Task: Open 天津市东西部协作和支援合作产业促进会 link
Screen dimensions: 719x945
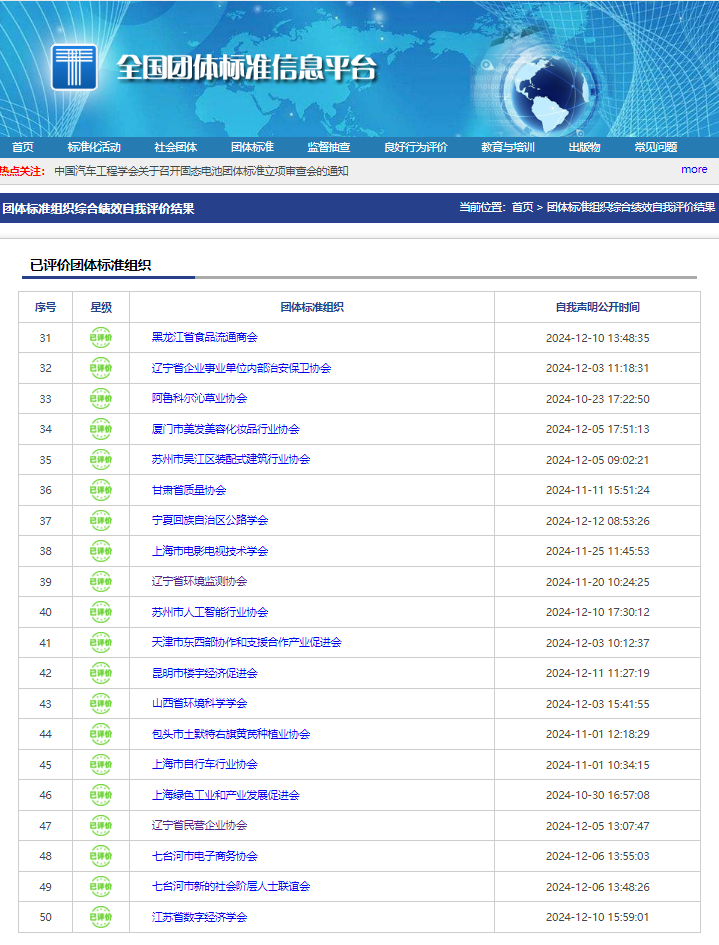Action: (246, 642)
